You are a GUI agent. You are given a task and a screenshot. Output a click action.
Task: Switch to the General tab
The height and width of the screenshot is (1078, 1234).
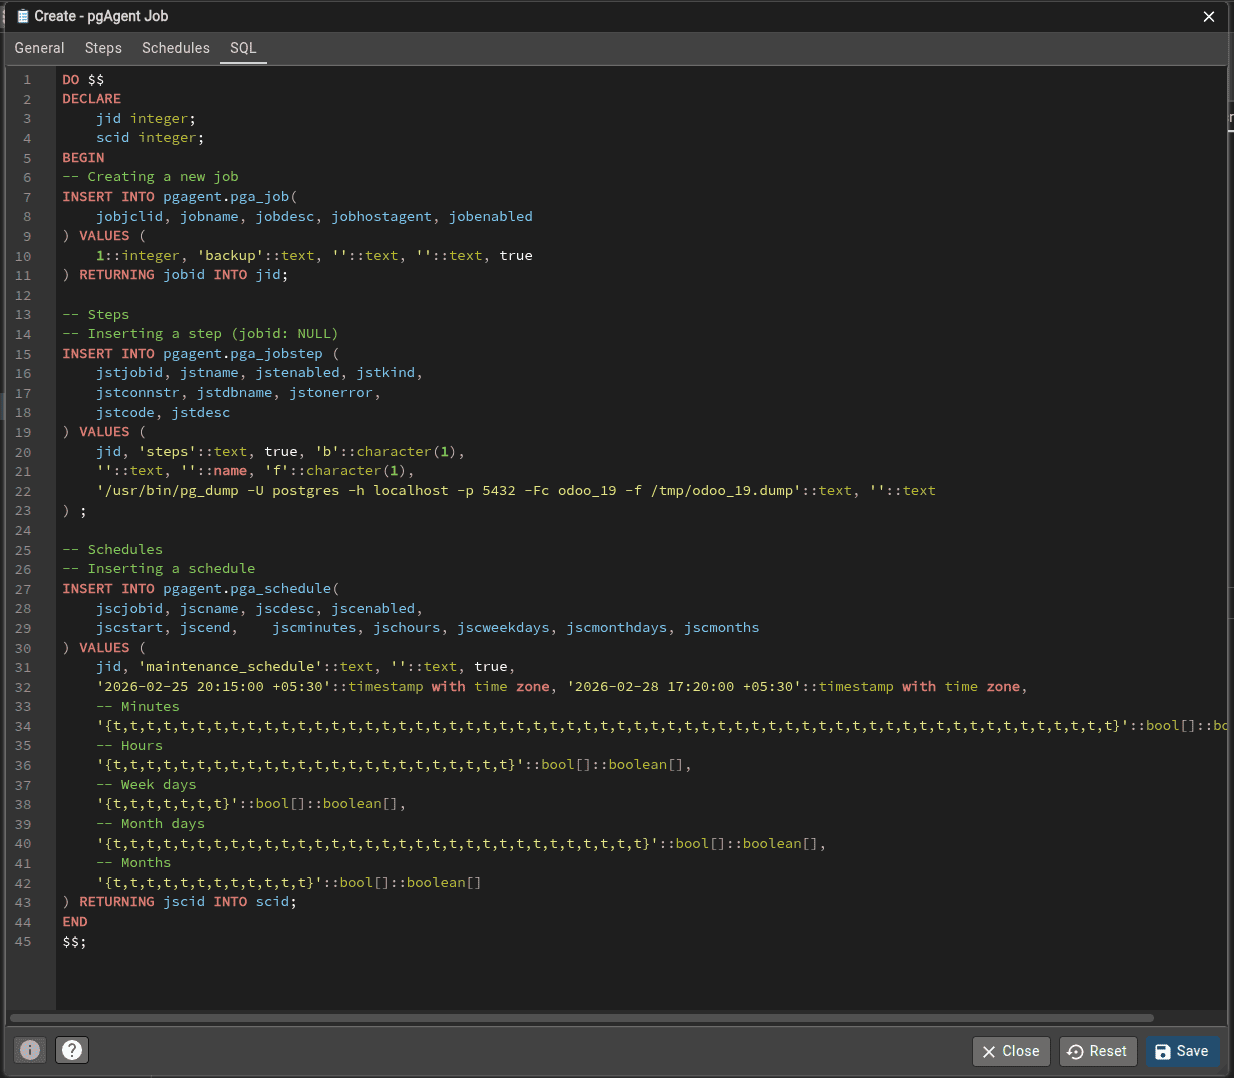39,48
